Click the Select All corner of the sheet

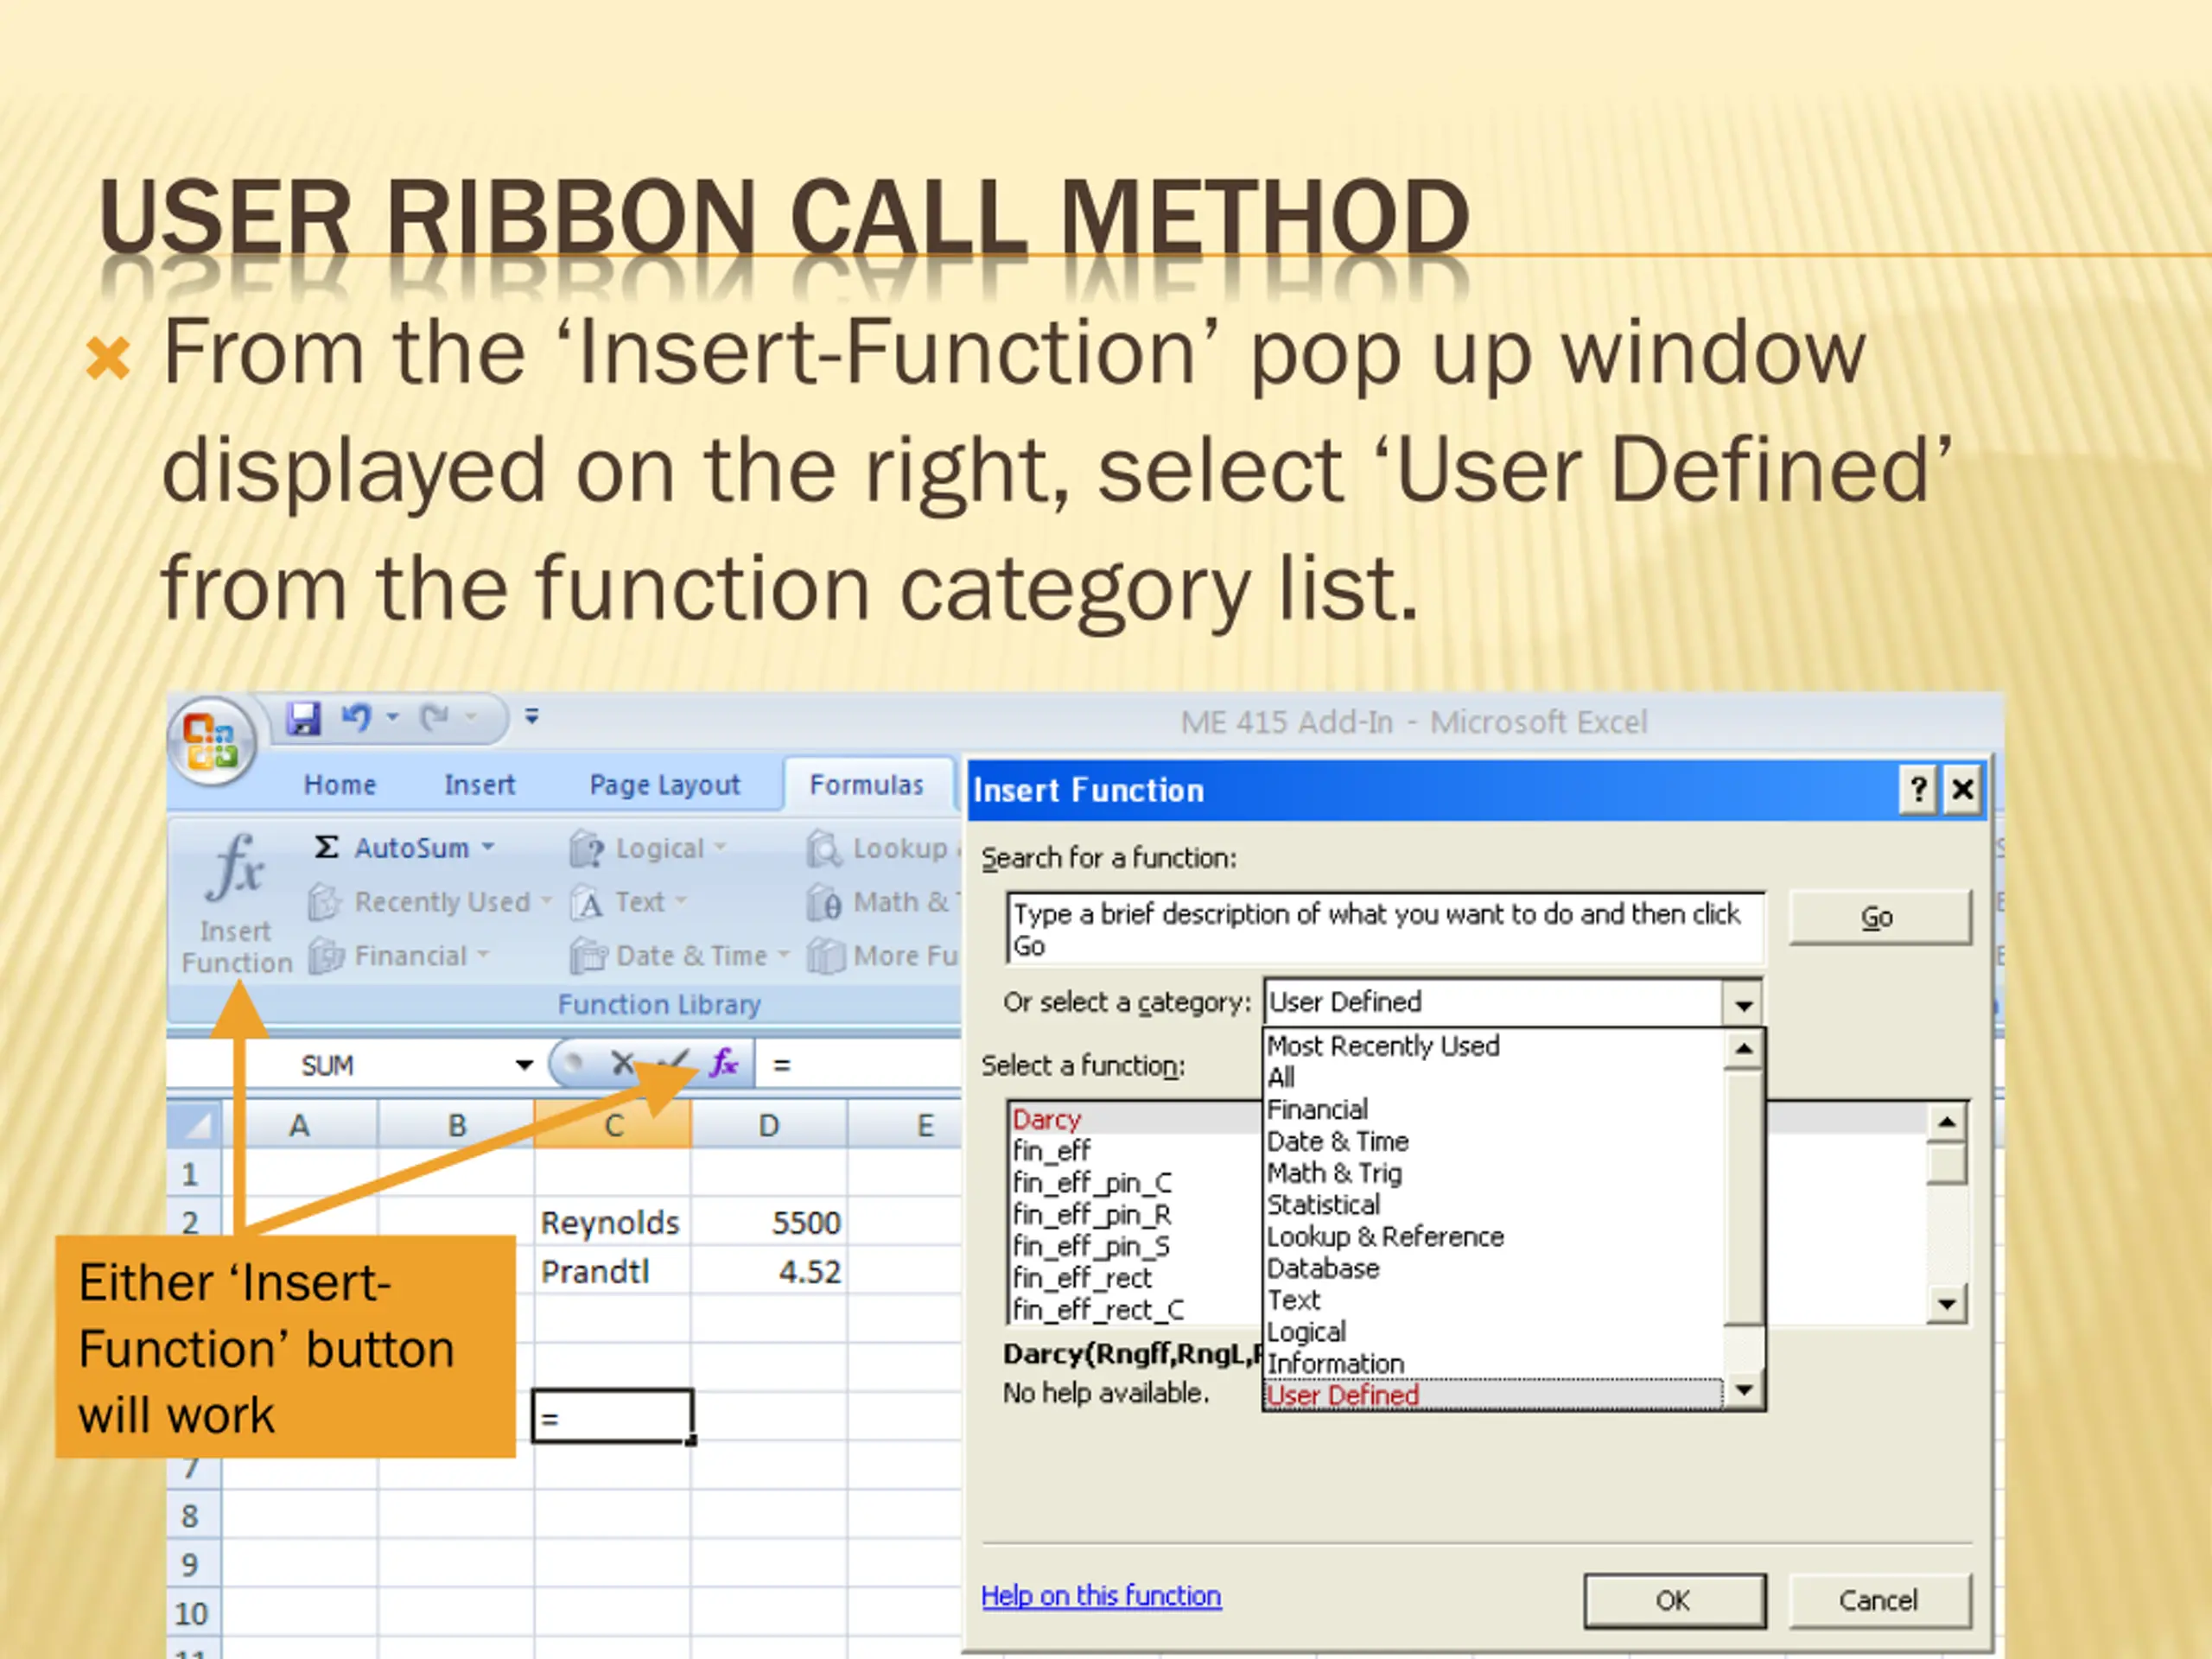coord(194,1125)
